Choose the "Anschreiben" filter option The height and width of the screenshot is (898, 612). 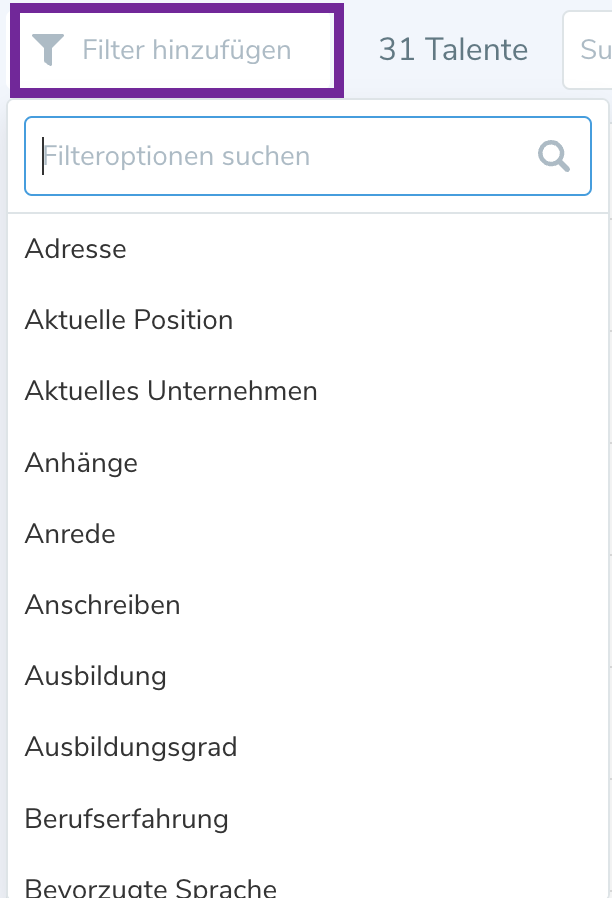102,605
